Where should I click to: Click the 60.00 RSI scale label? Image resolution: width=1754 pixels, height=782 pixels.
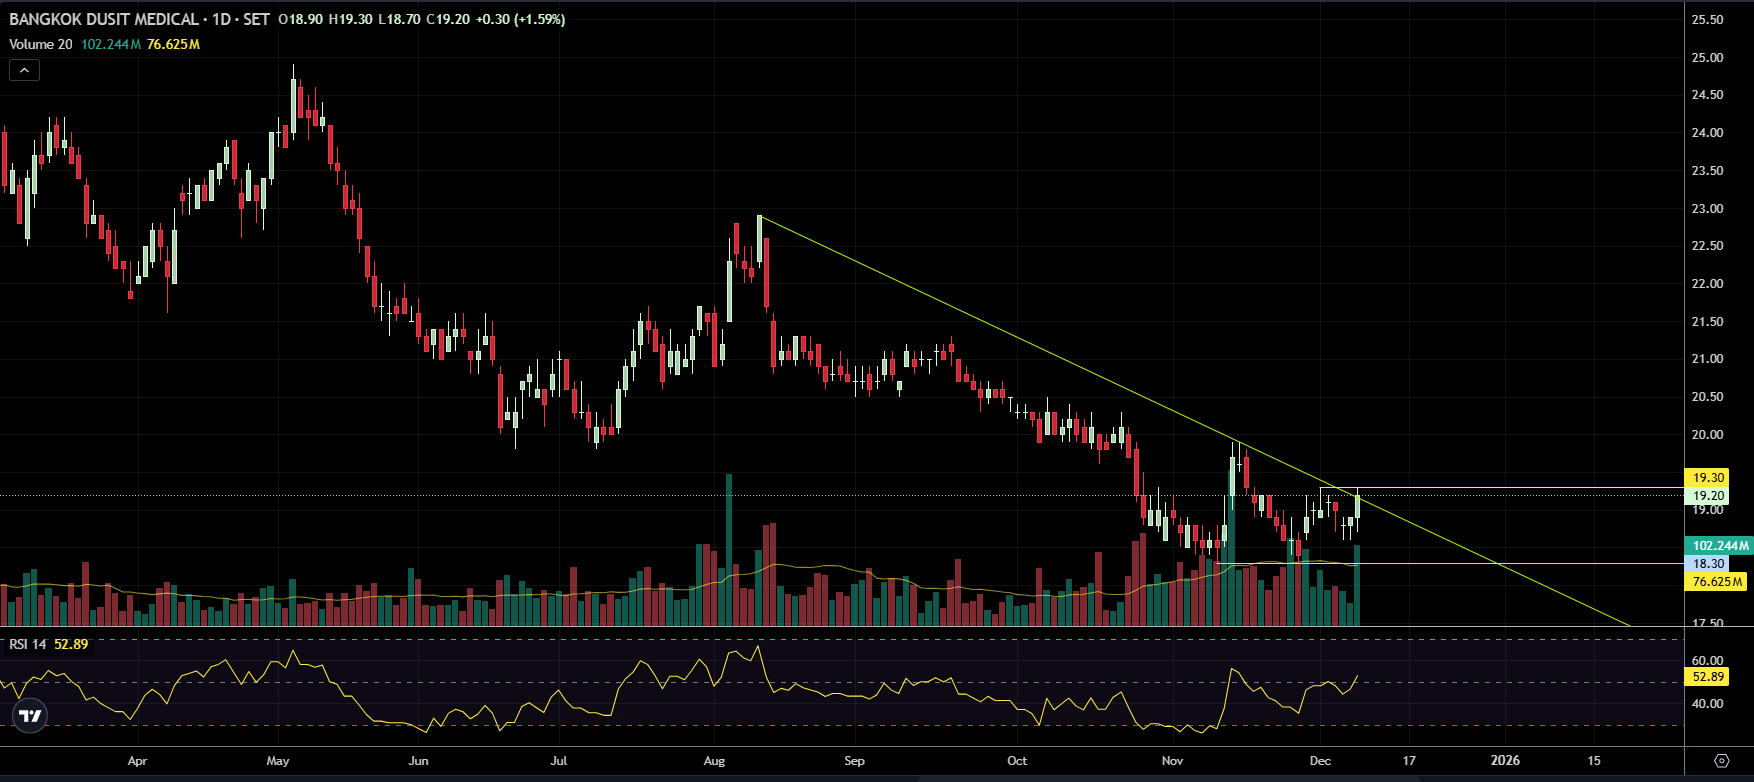(1707, 661)
